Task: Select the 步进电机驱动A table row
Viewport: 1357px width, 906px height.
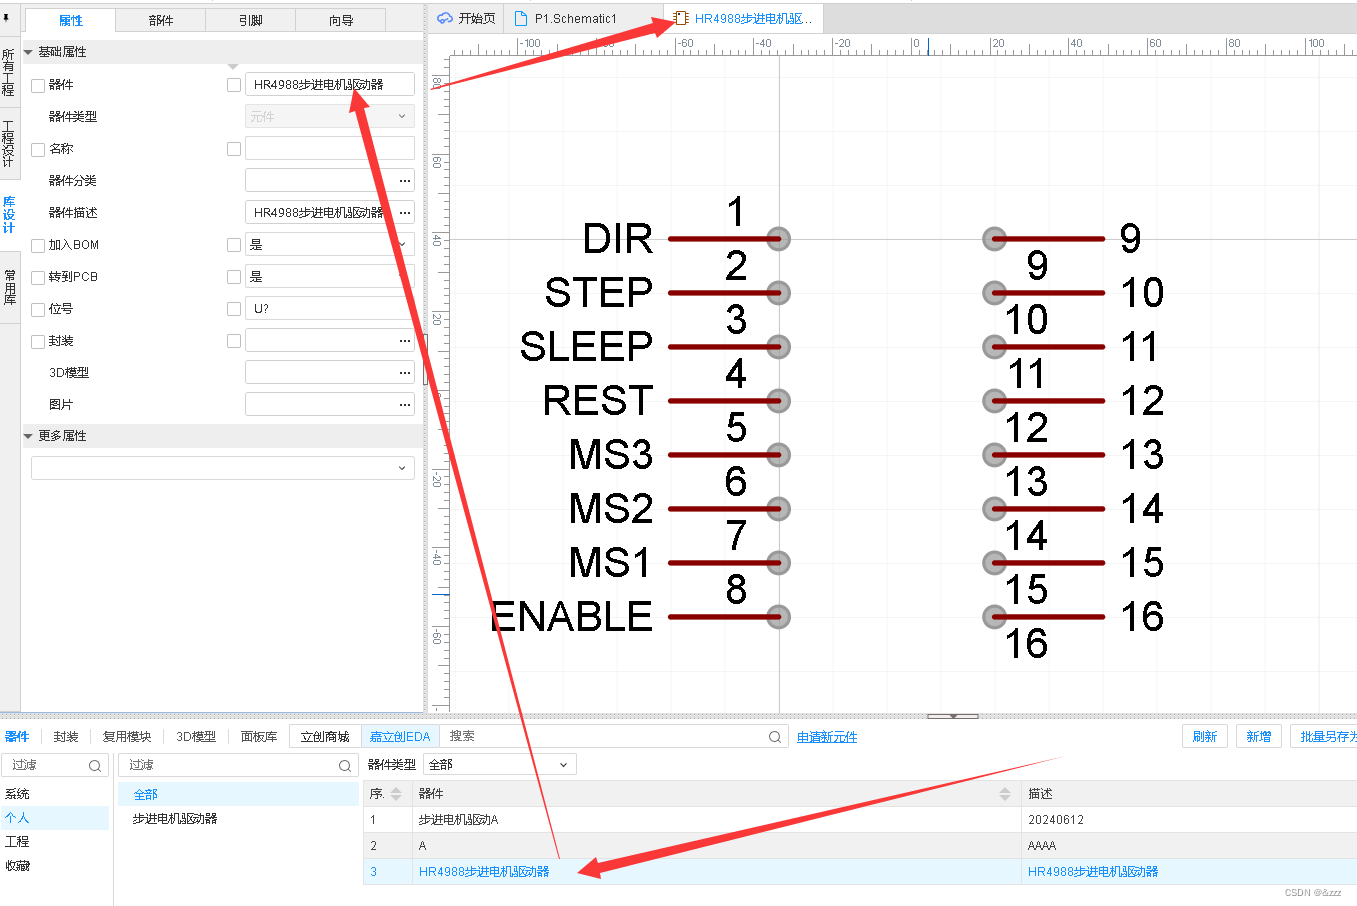Action: point(860,820)
